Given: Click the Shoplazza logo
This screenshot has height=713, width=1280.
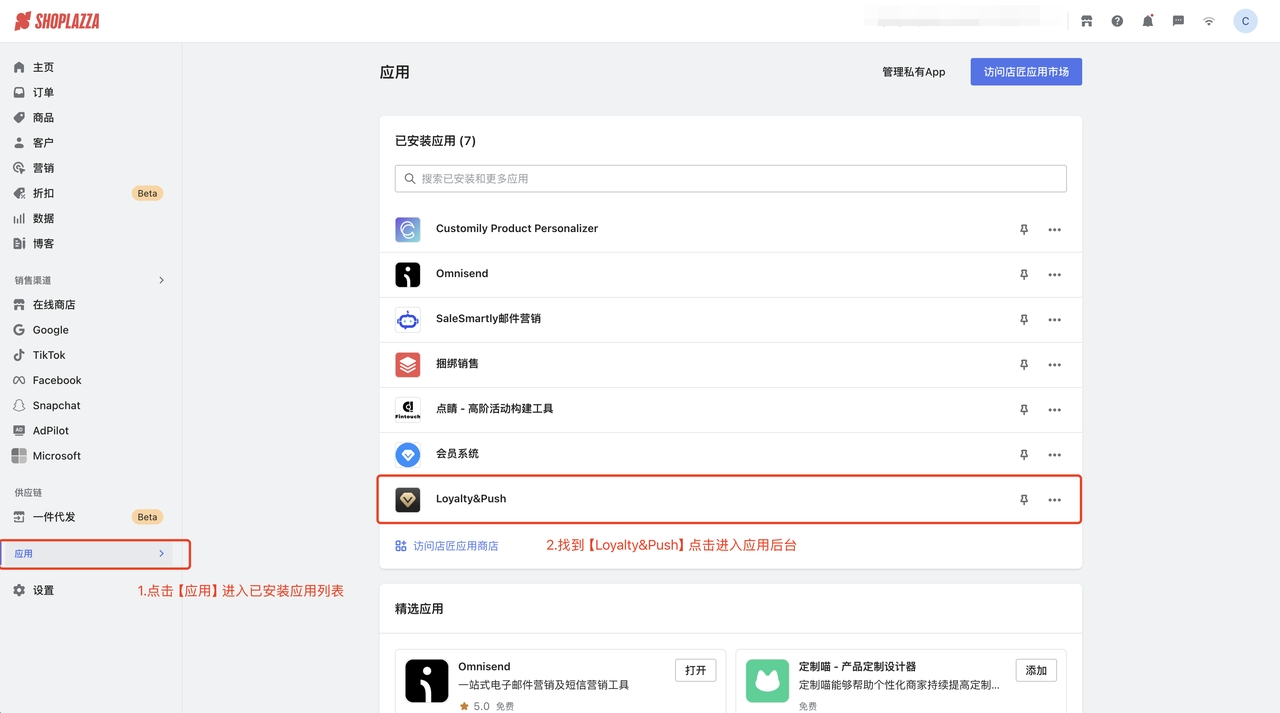Looking at the screenshot, I should pyautogui.click(x=57, y=21).
